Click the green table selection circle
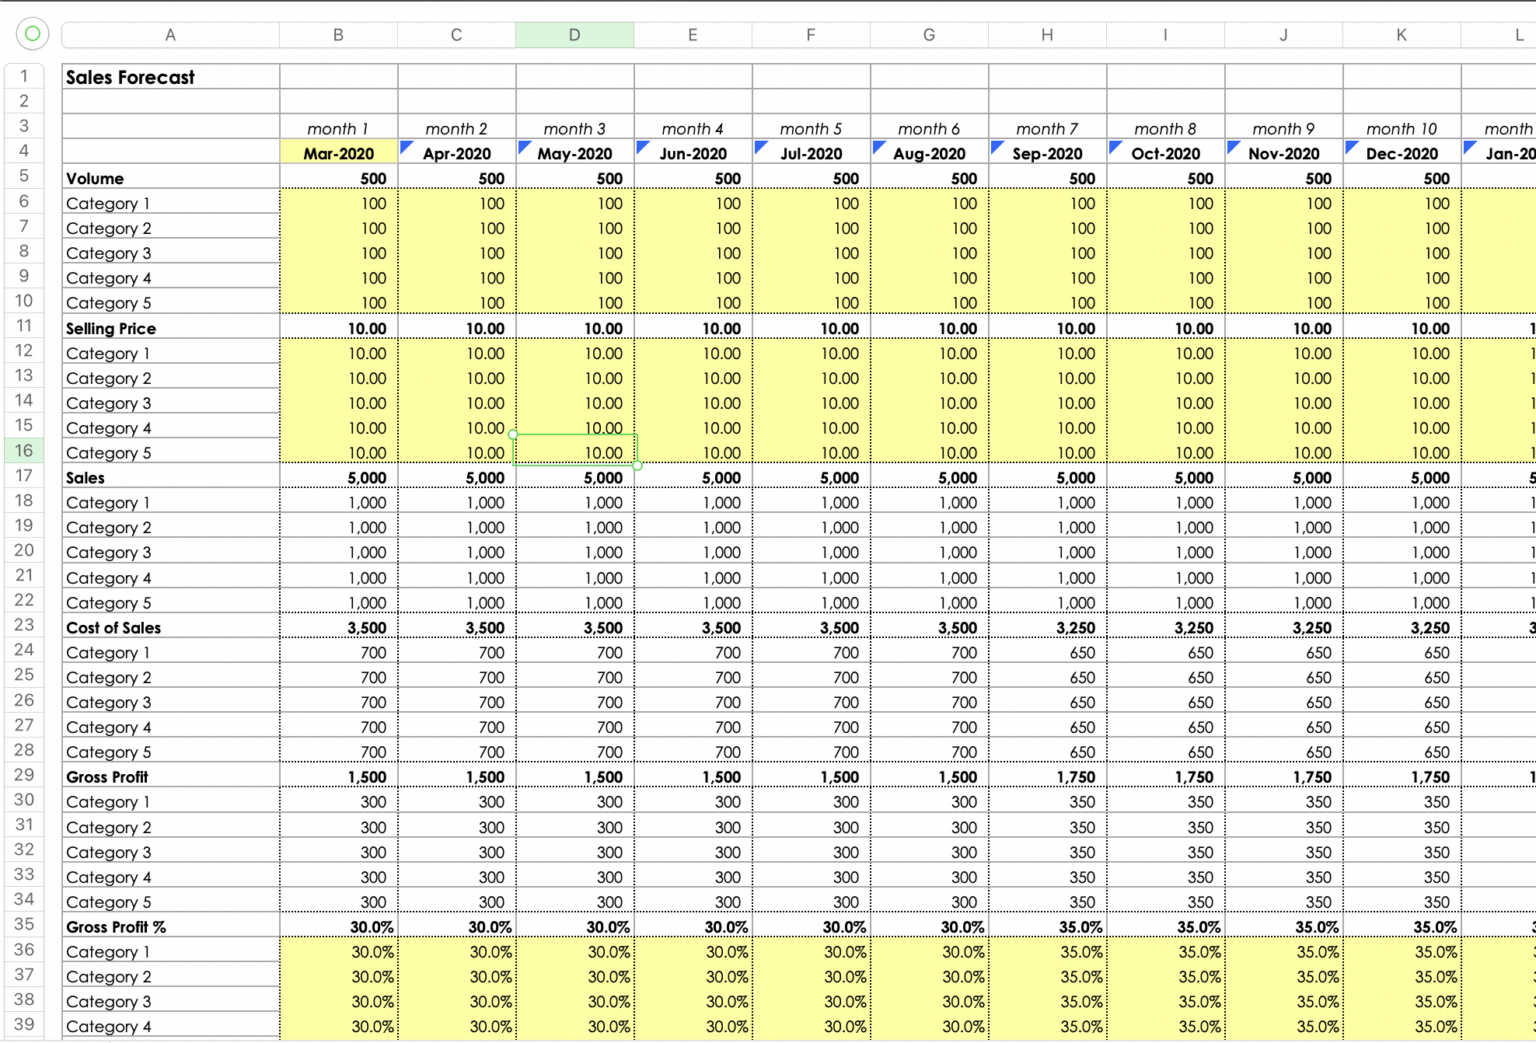 point(31,33)
